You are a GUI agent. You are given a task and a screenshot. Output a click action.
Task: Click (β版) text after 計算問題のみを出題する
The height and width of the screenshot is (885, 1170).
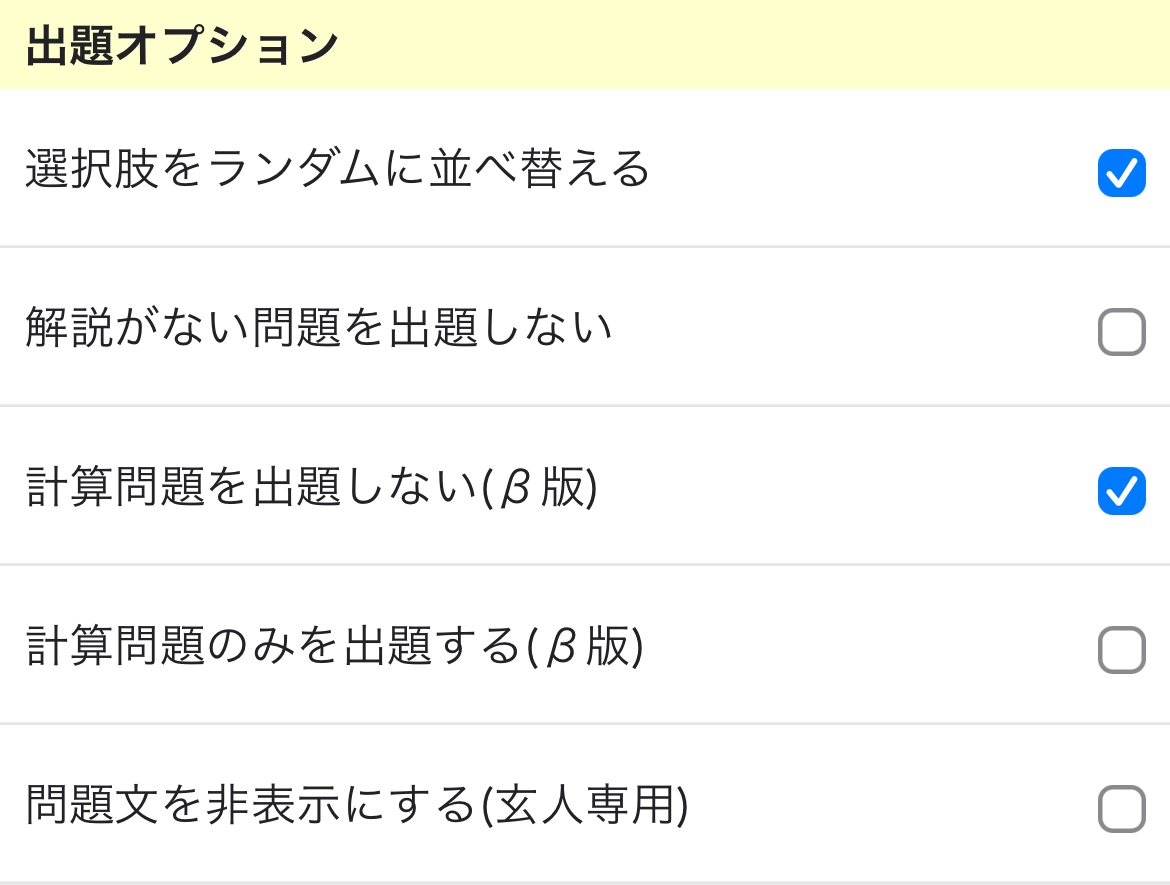click(584, 646)
